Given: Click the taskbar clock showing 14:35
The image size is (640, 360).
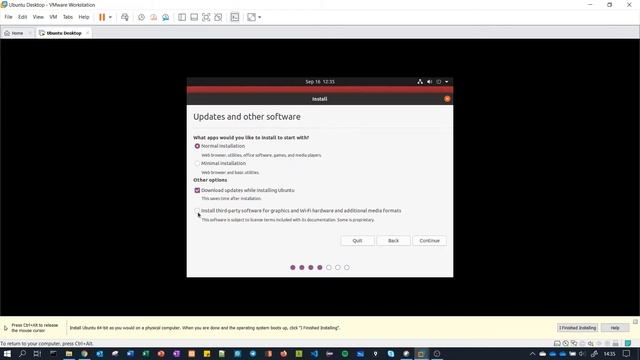Looking at the screenshot, I should pos(609,354).
